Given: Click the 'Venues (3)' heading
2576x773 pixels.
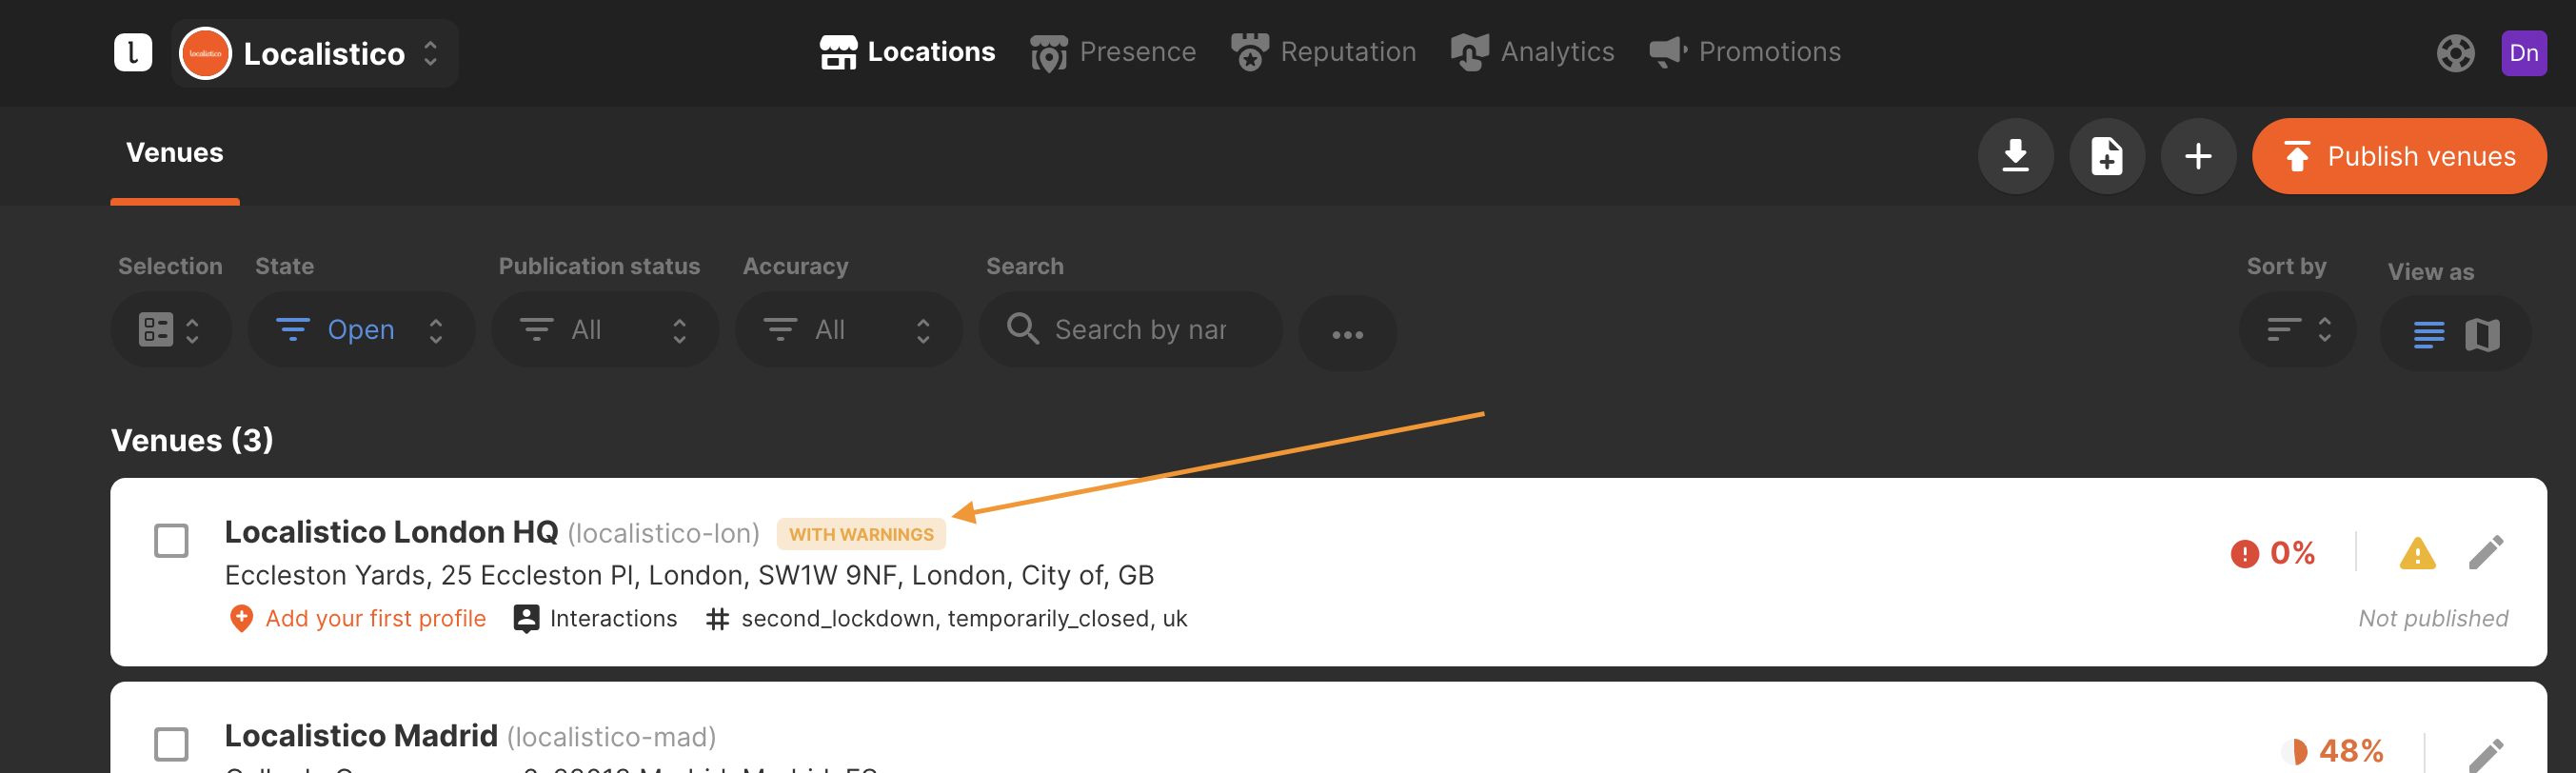Looking at the screenshot, I should (192, 440).
